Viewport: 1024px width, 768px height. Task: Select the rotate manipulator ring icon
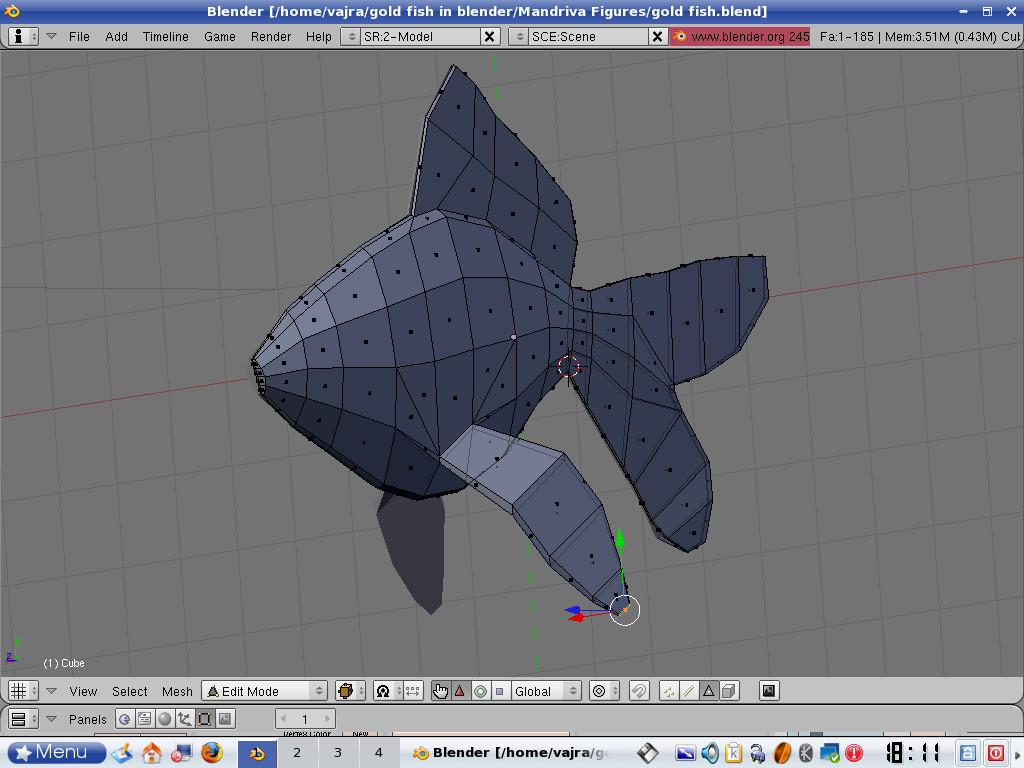coord(480,691)
